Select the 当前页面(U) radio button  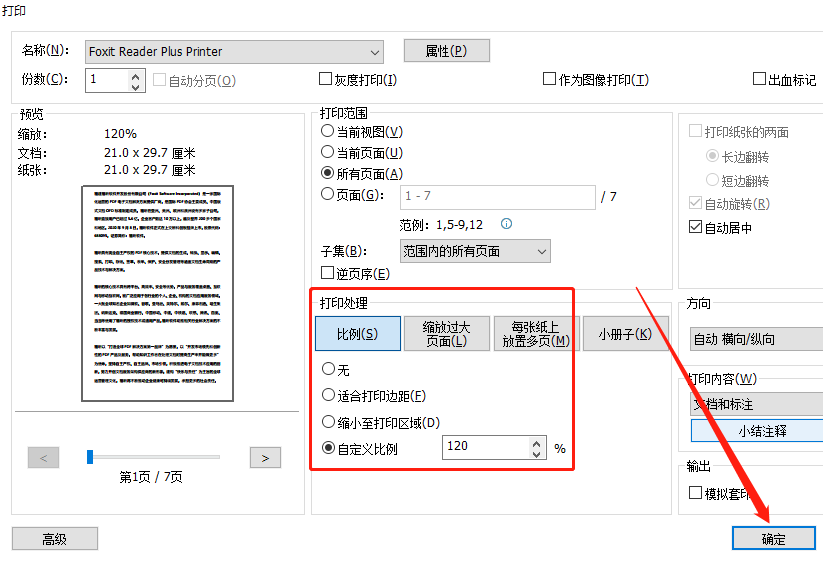tap(328, 152)
